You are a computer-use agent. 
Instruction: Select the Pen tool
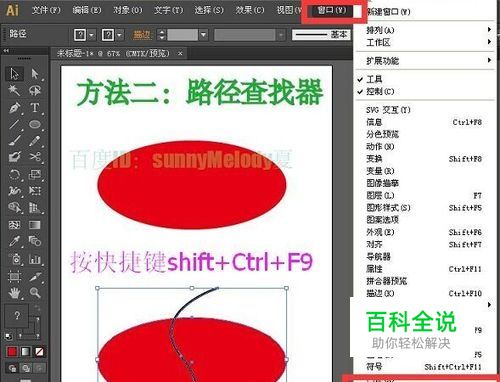click(14, 108)
